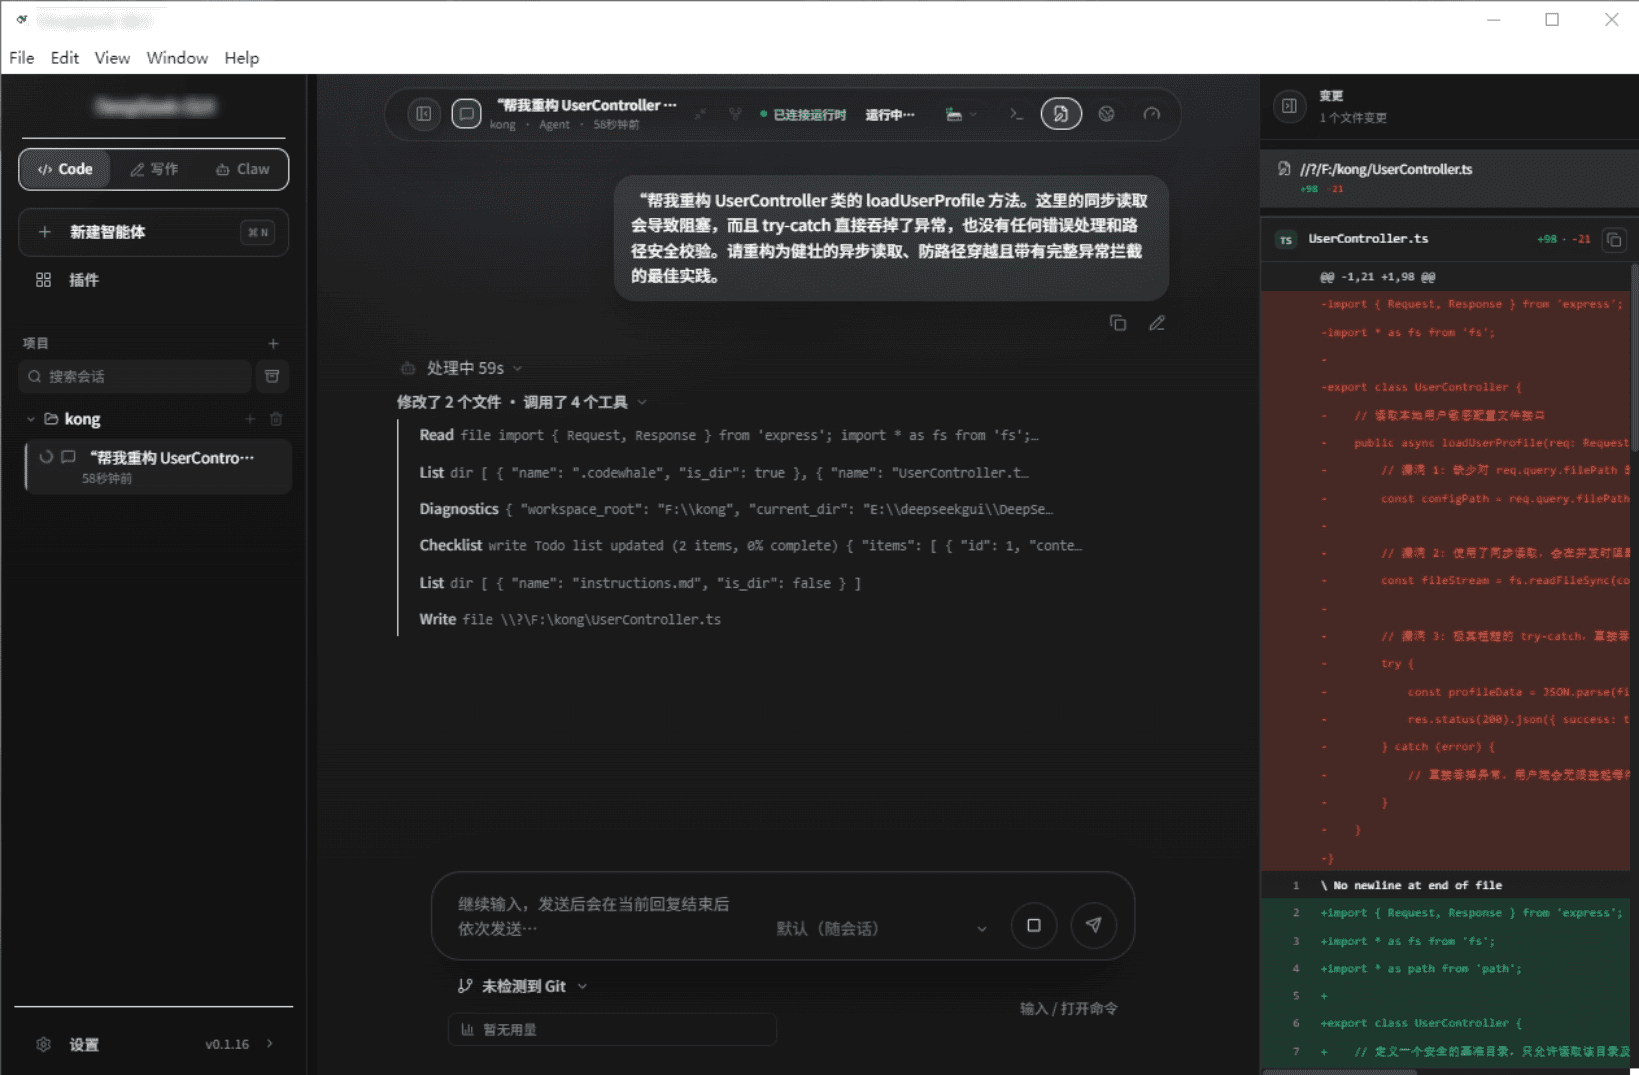Viewport: 1639px width, 1075px height.
Task: Add new session in kong project
Action: (250, 419)
